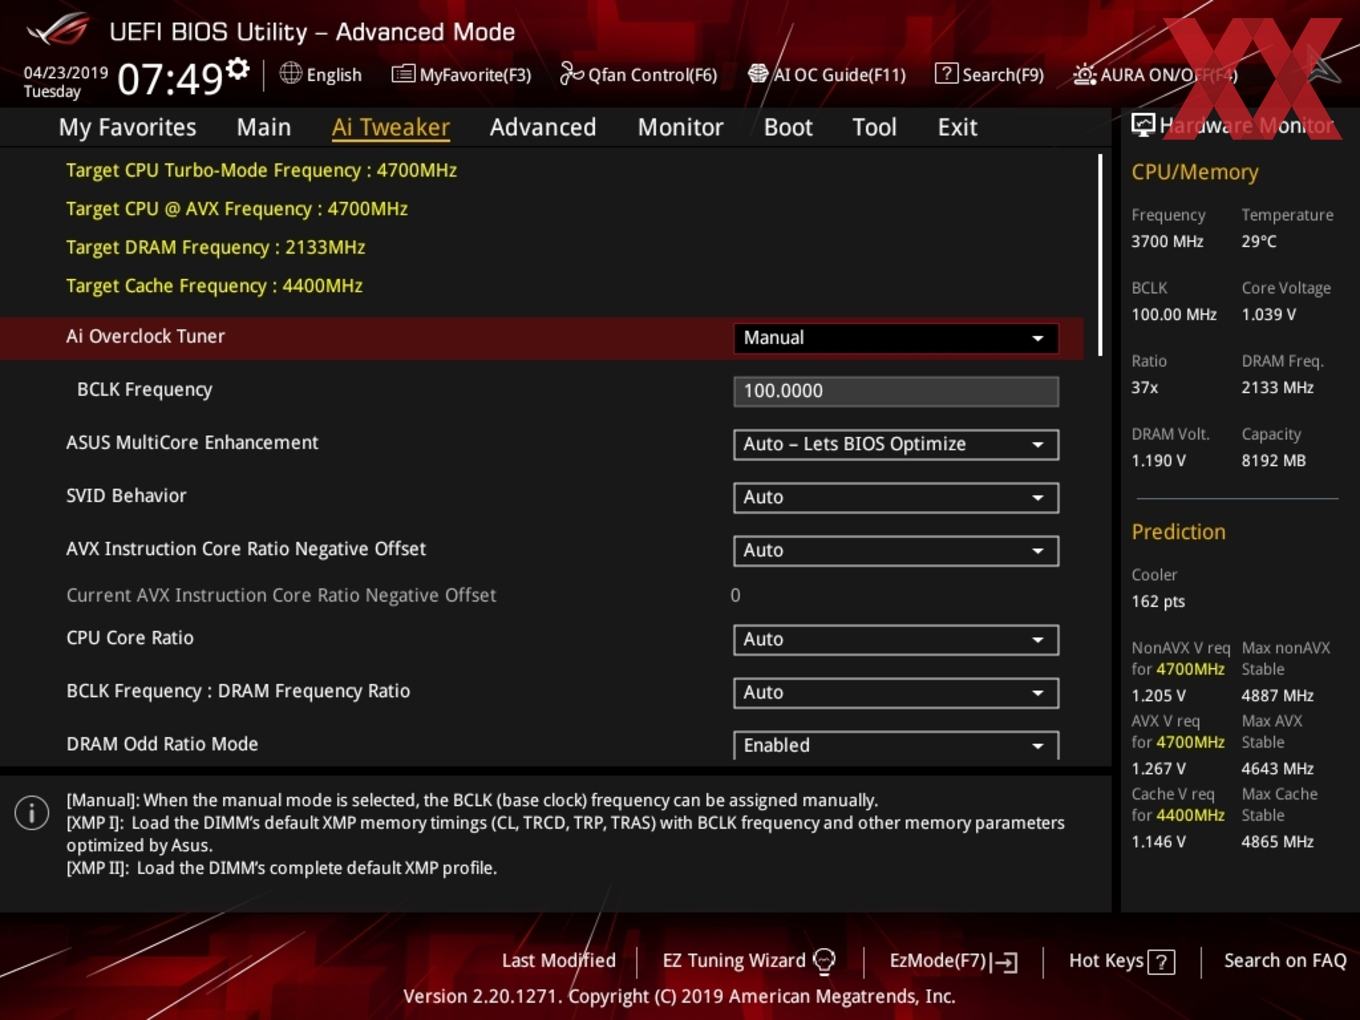Click Target CPU @ AVX Frequency : 4700MHz
This screenshot has width=1360, height=1020.
(237, 209)
